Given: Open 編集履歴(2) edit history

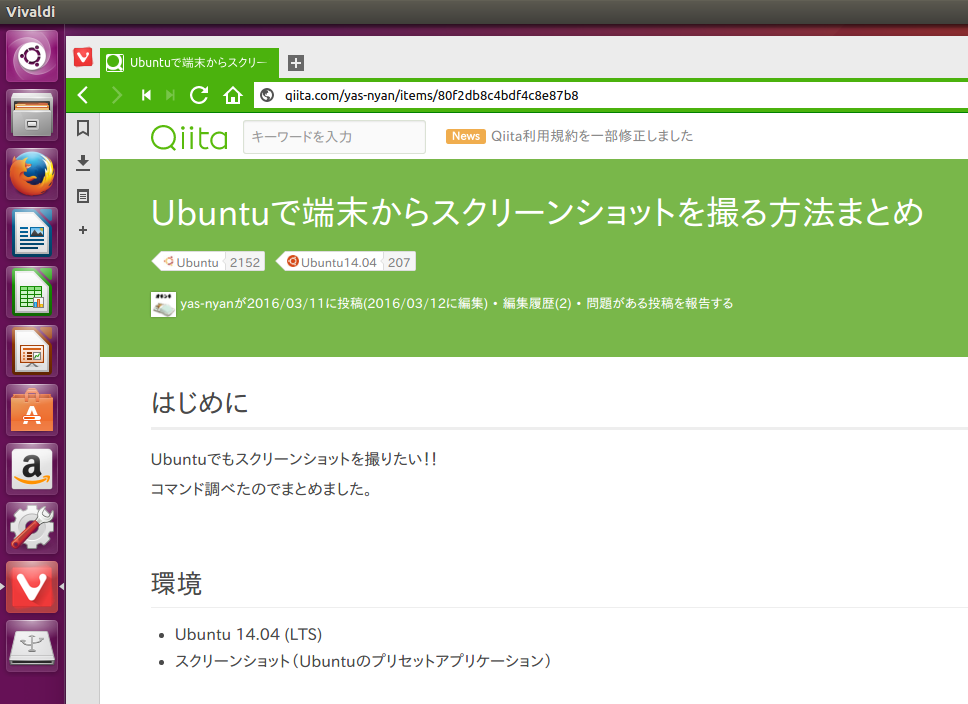Looking at the screenshot, I should (x=537, y=303).
